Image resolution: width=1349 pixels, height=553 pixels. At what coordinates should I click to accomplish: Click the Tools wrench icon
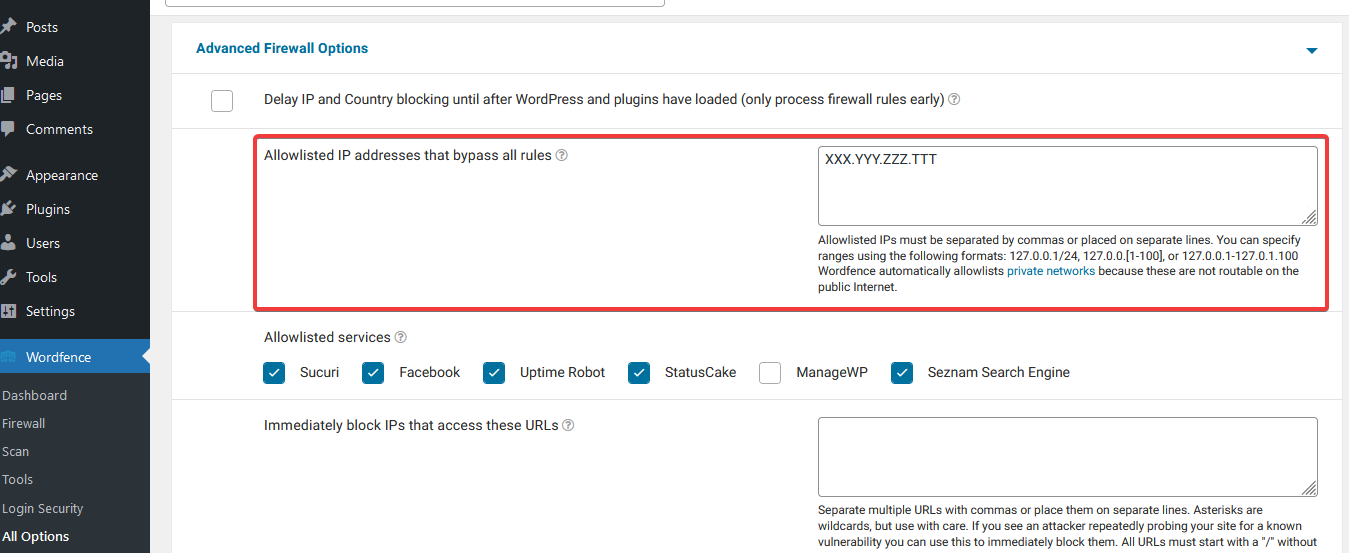(x=8, y=277)
